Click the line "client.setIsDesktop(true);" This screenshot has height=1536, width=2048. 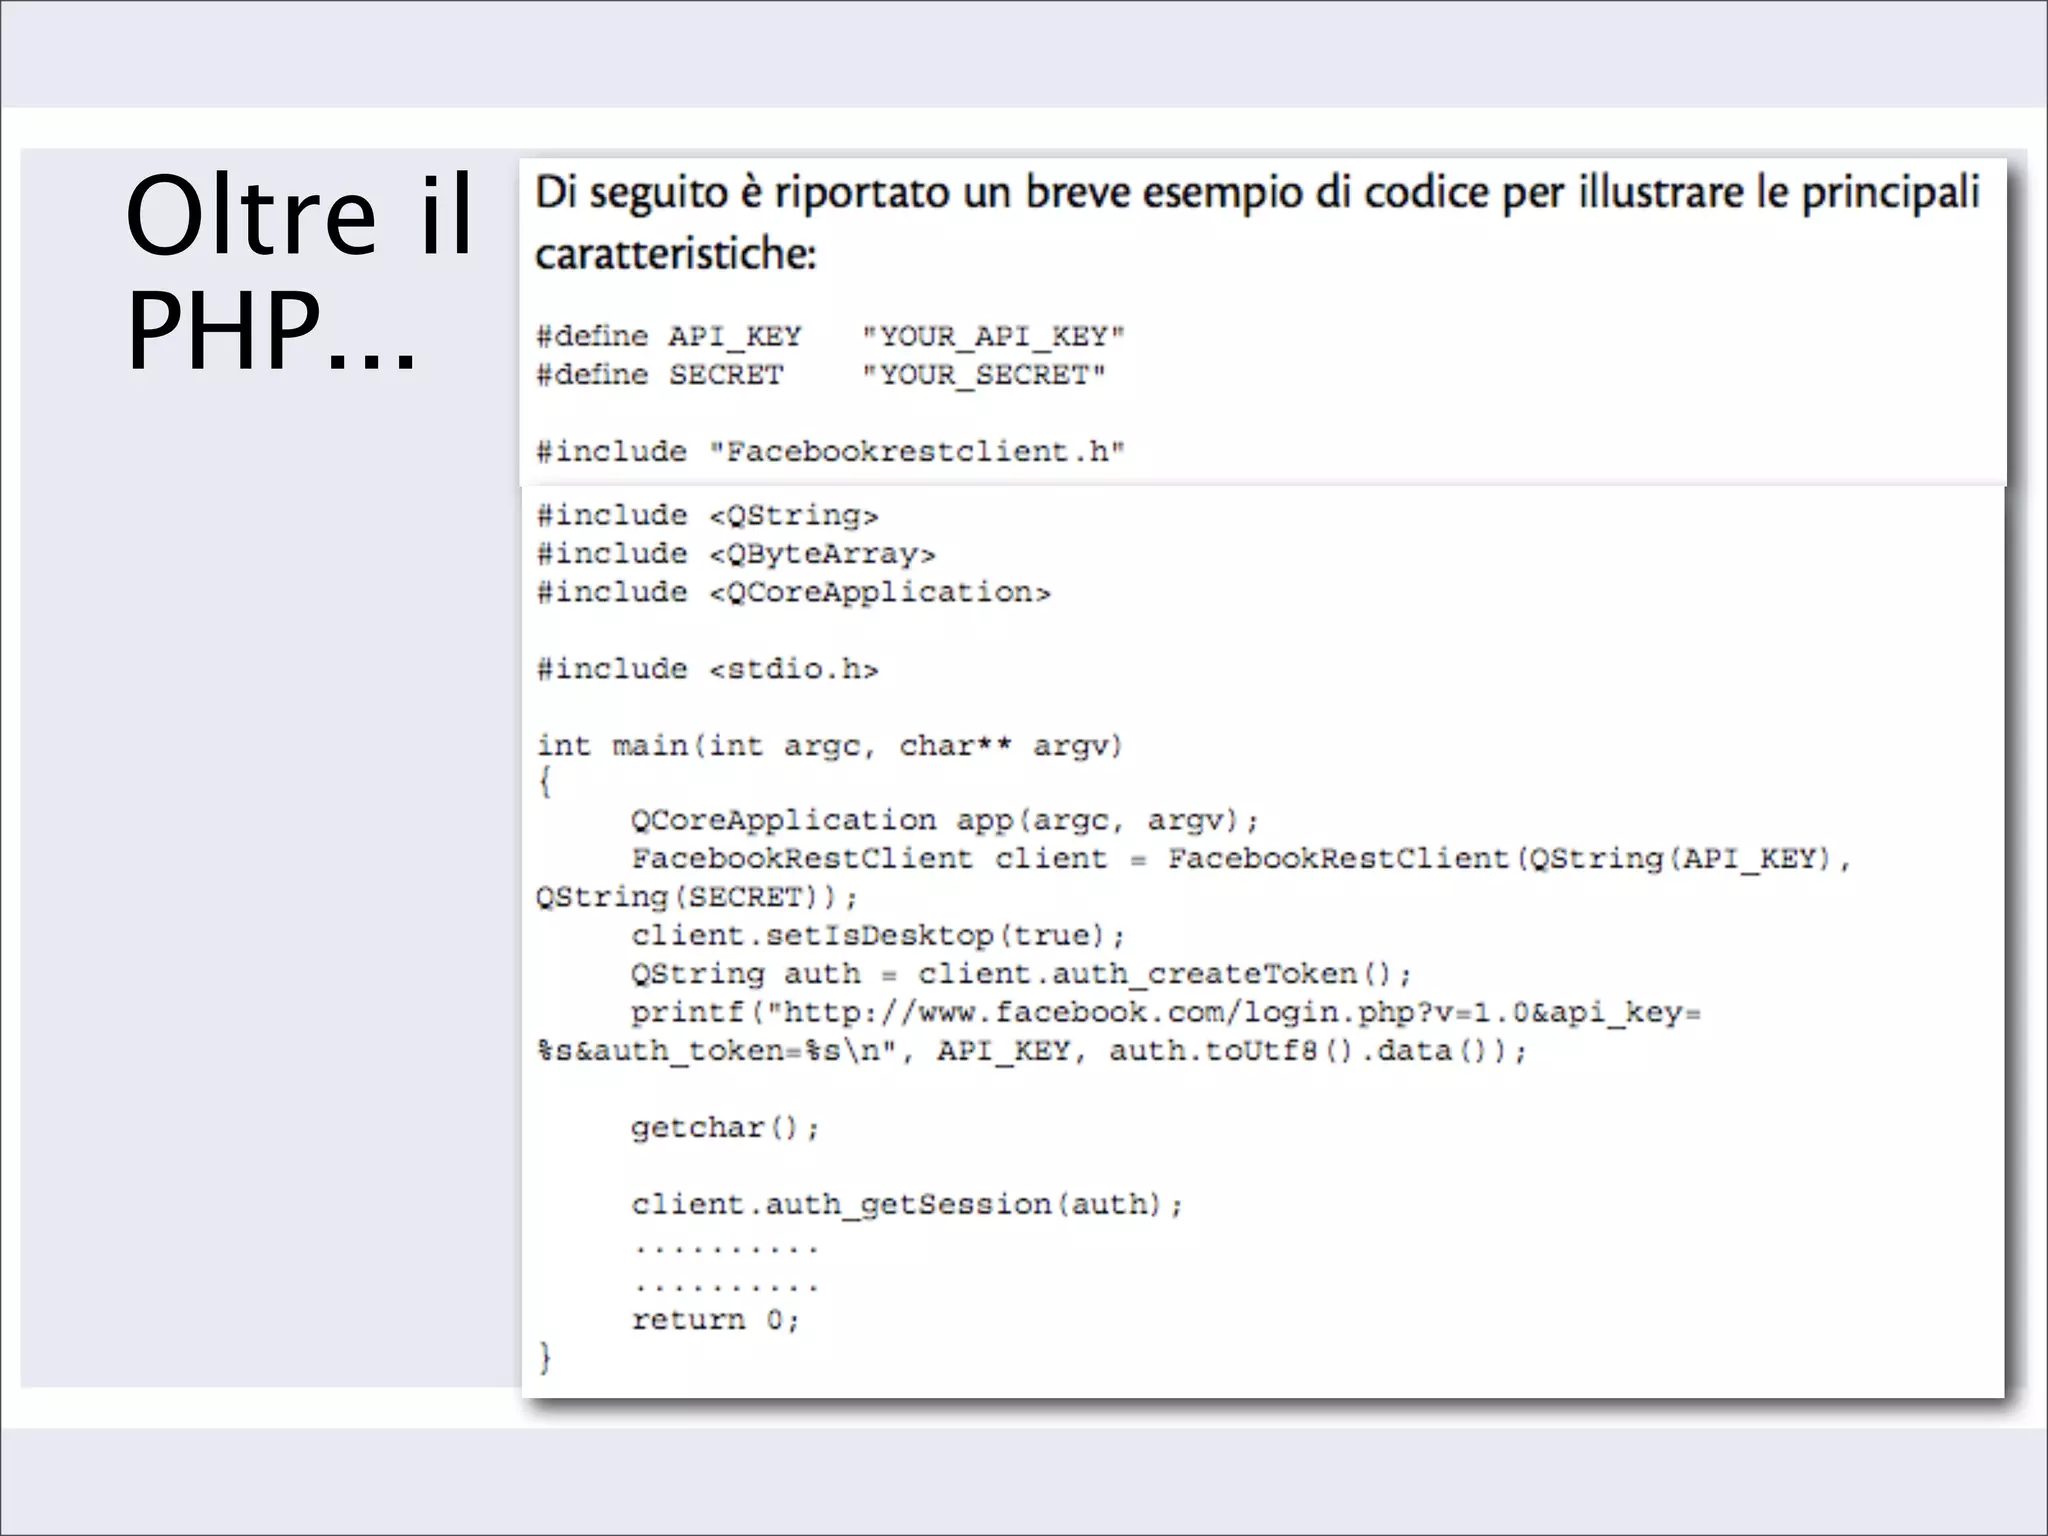pos(878,936)
